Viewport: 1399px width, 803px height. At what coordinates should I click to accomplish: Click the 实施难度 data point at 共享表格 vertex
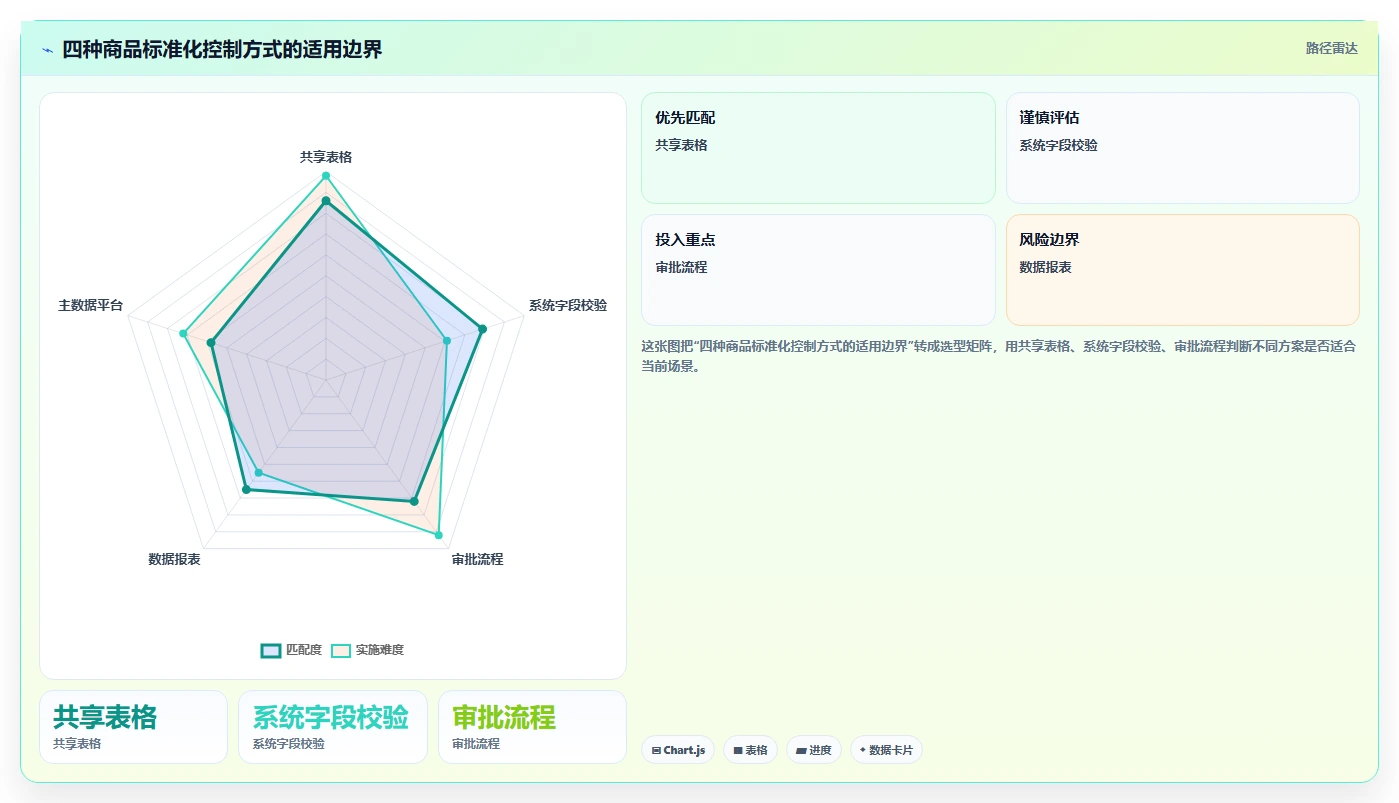325,177
